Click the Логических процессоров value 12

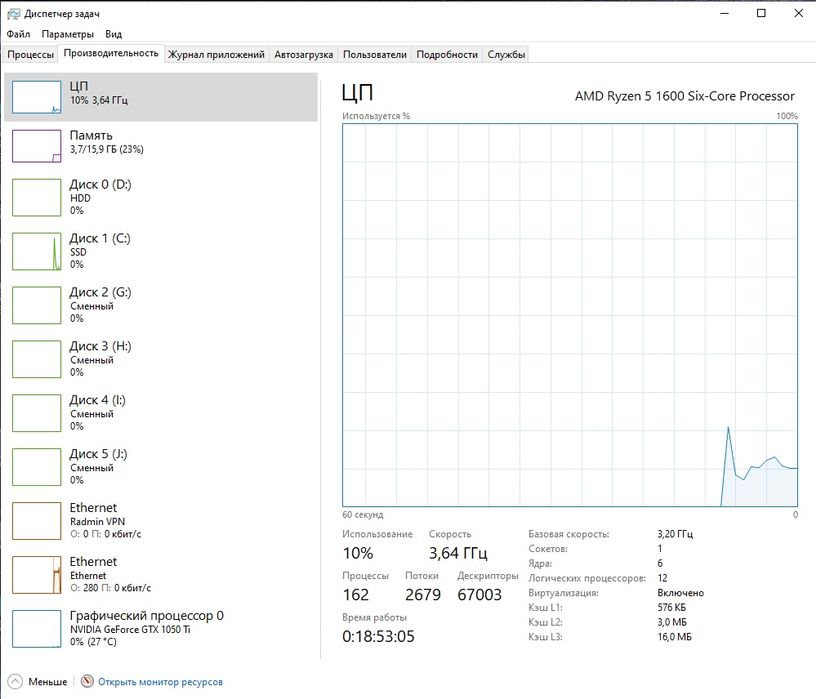click(662, 578)
